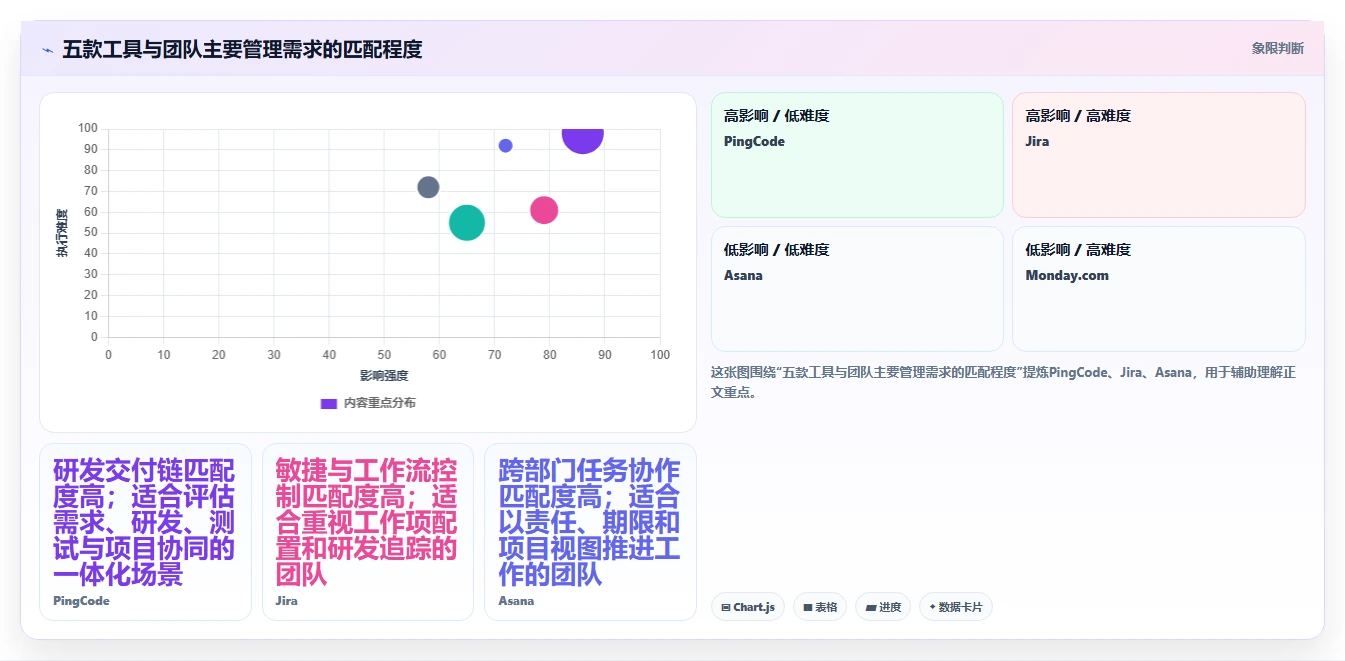Image resolution: width=1345 pixels, height=661 pixels.
Task: Open the 高影响 / 高难度 quadrant card
Action: [1158, 155]
